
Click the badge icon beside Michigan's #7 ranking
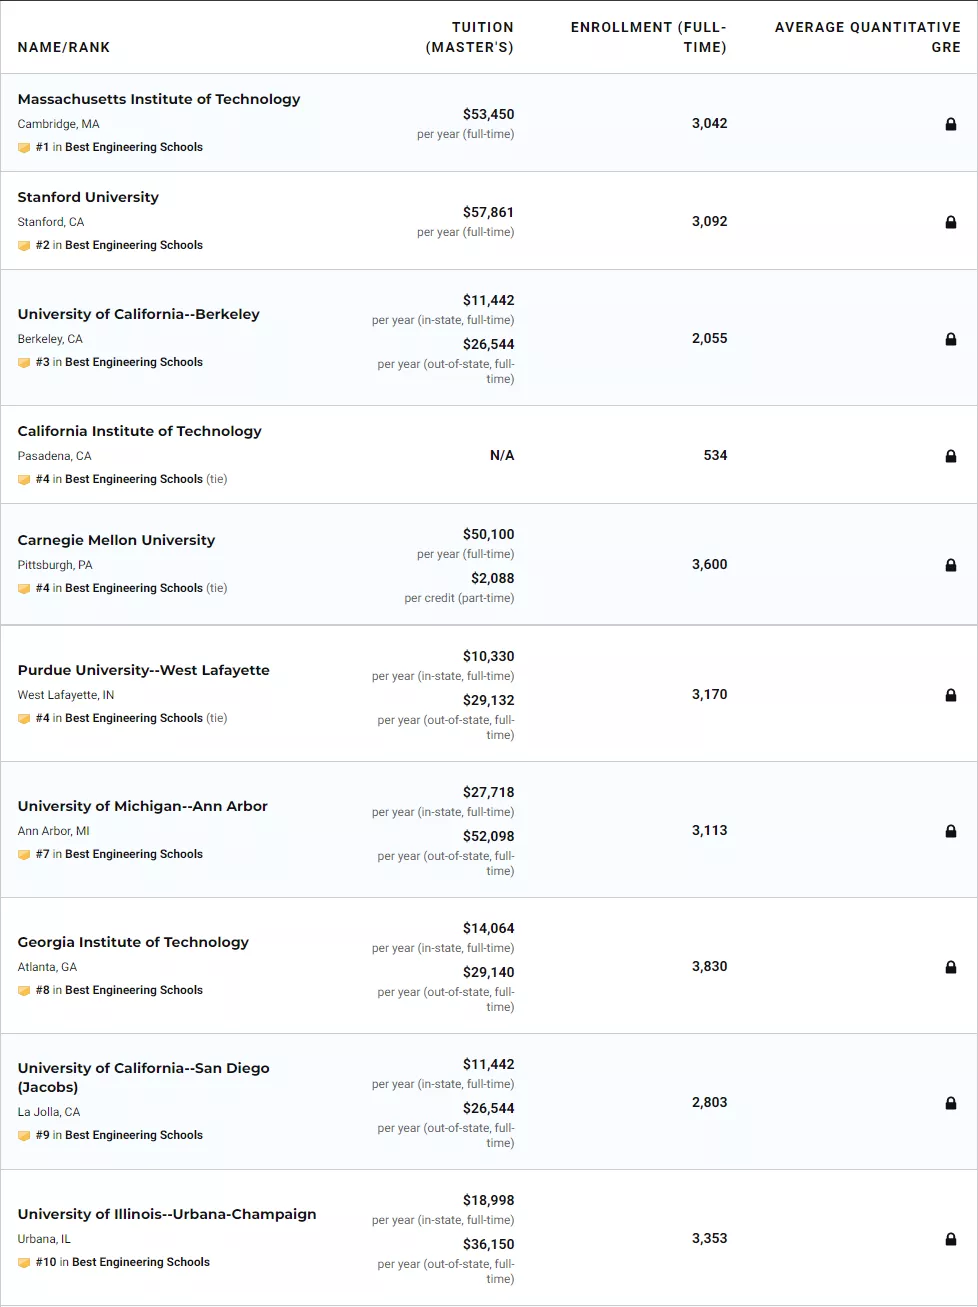point(24,855)
